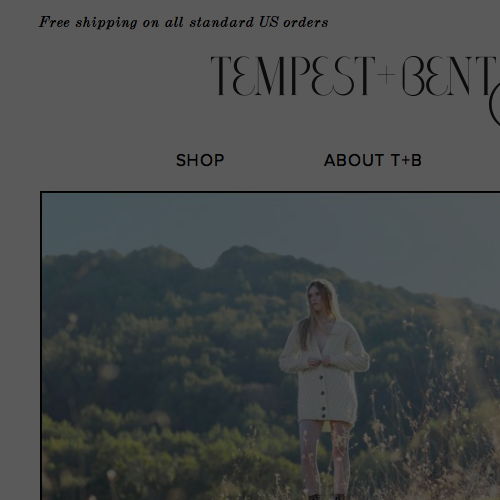Viewport: 500px width, 500px height.
Task: Click the sky area of the hero image
Action: point(270,220)
